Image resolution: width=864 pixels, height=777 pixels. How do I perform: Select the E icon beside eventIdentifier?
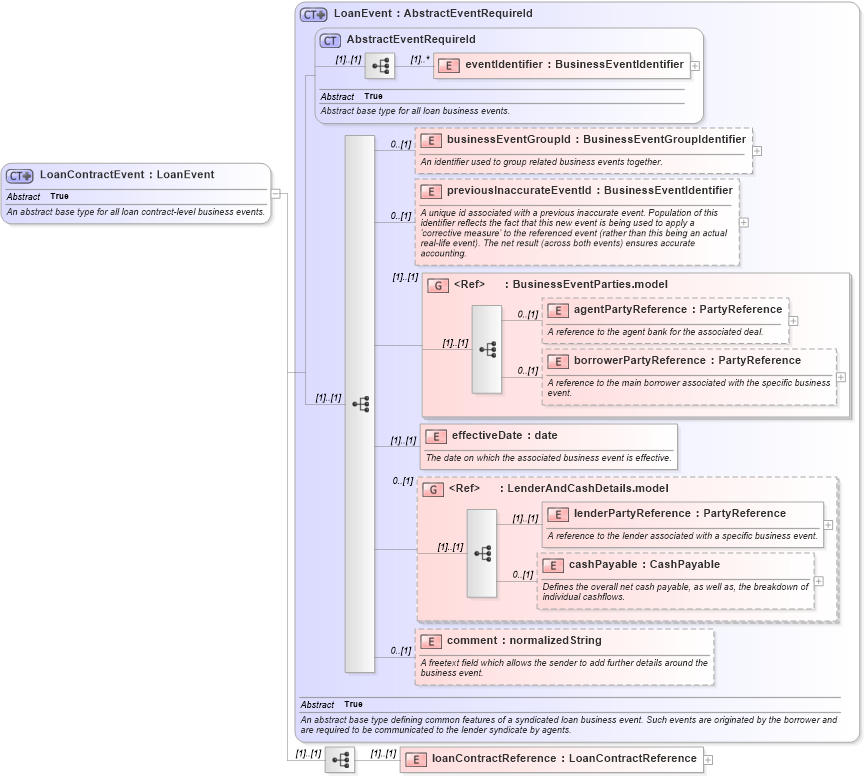(x=450, y=65)
